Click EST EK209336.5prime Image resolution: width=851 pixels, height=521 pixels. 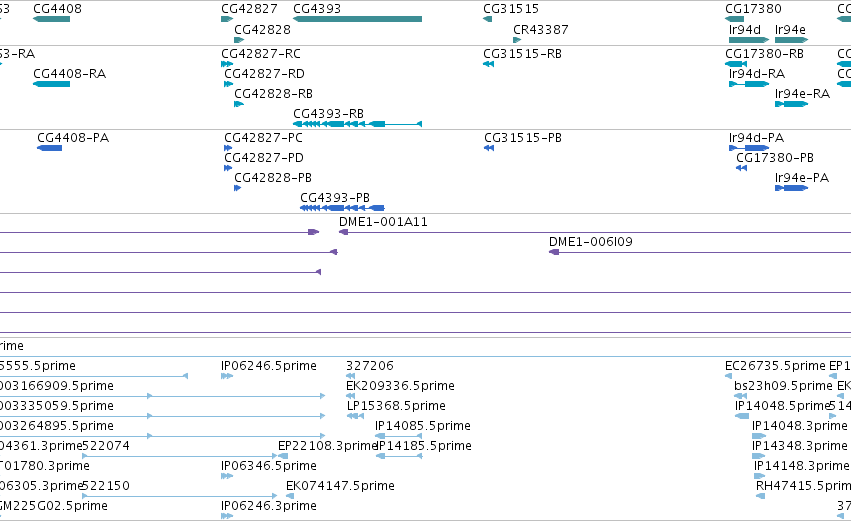click(400, 386)
